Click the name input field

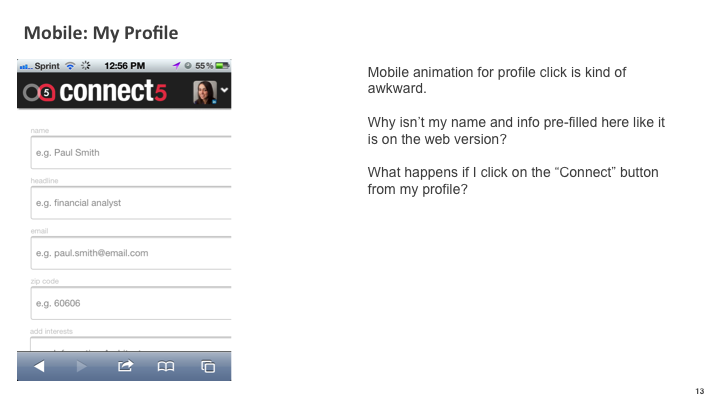click(131, 152)
